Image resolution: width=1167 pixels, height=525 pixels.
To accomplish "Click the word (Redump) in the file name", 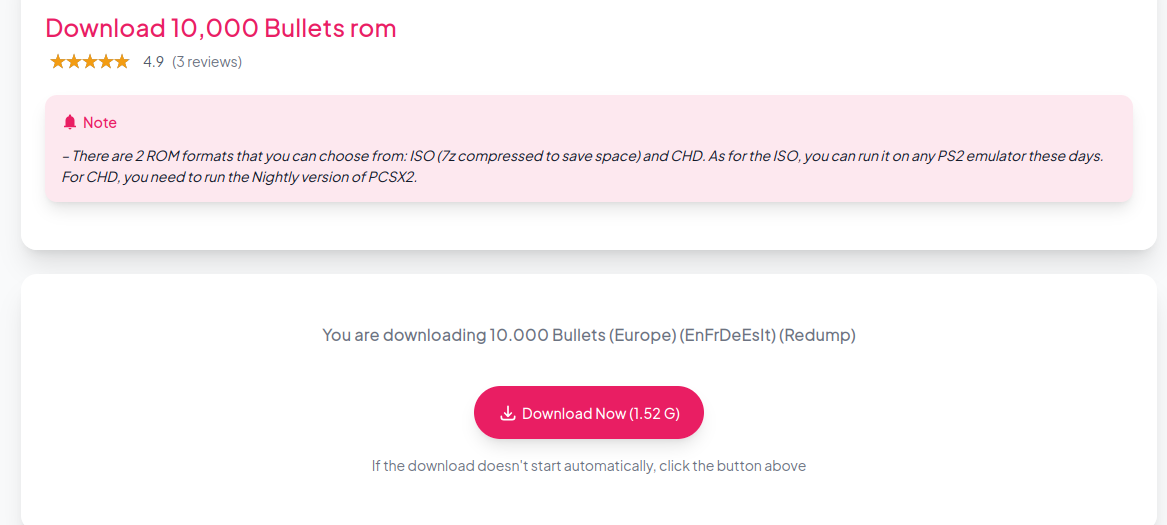I will click(818, 335).
